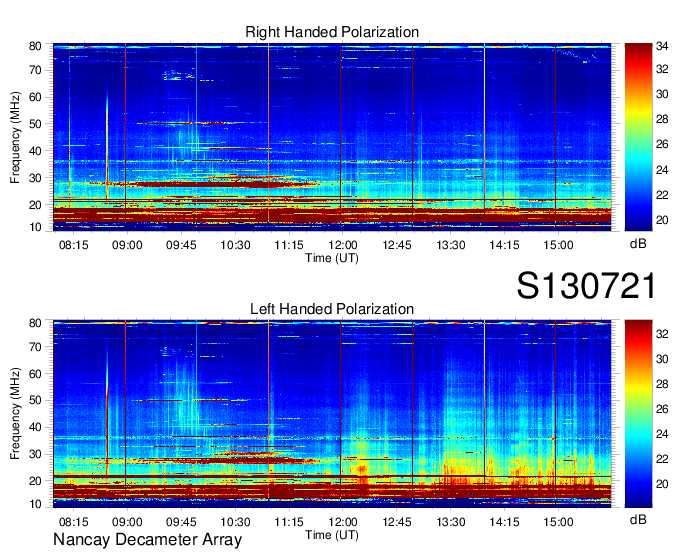
Task: Click the 32 value on Left Handed colorbar
Action: click(662, 334)
